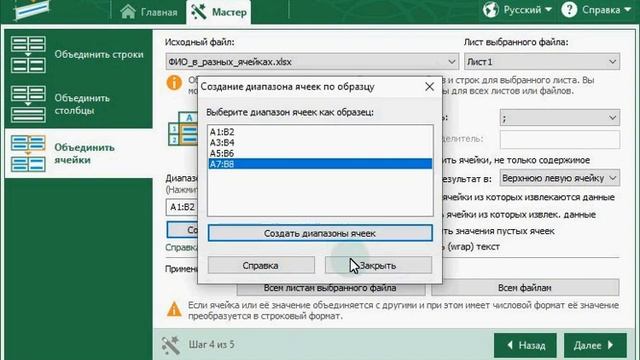Click the A1:B2 range input field

tap(182, 207)
